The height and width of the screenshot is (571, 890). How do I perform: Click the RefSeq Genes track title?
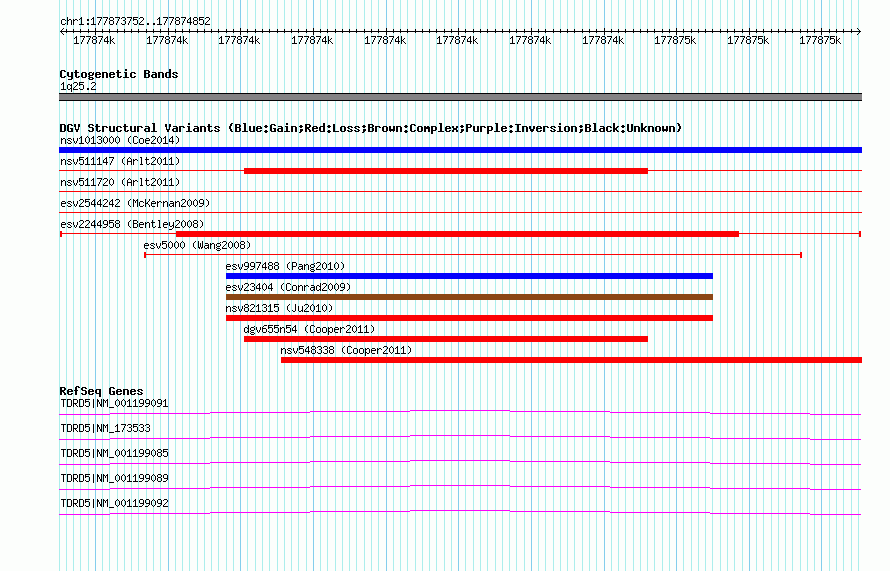101,391
